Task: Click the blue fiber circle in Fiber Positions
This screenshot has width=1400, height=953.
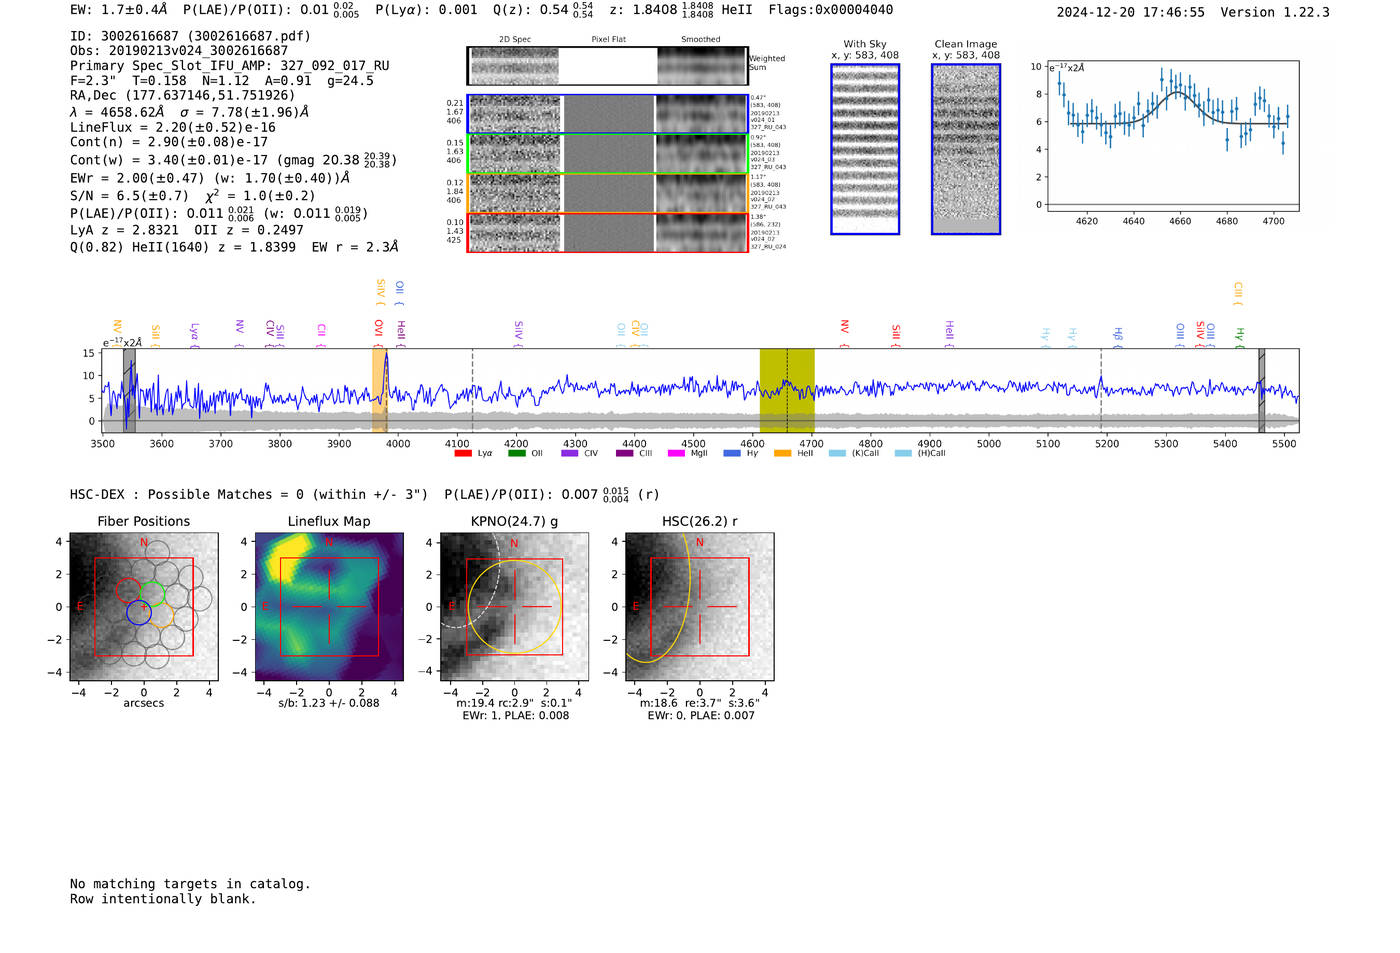Action: click(x=139, y=613)
